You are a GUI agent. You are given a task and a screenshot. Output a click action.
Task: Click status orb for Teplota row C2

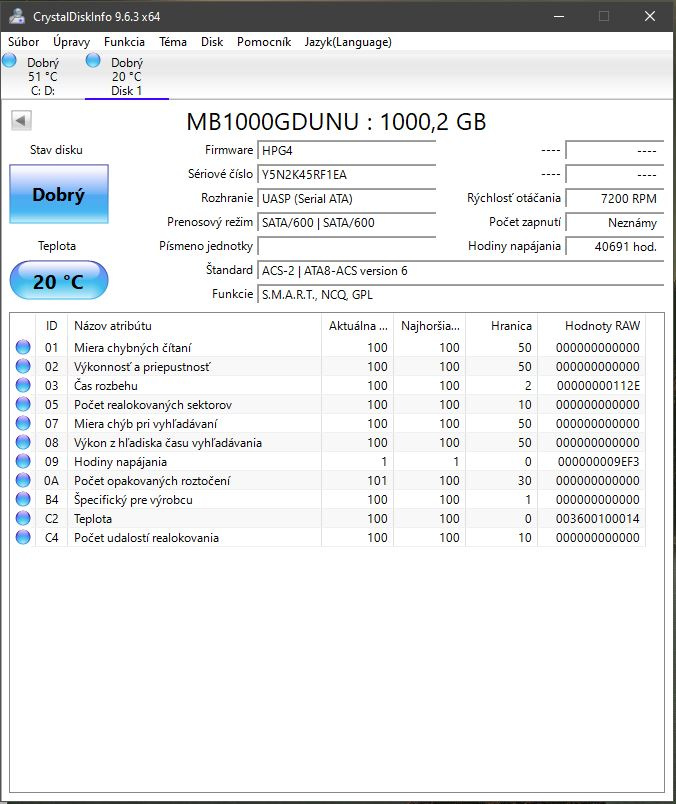(x=23, y=518)
